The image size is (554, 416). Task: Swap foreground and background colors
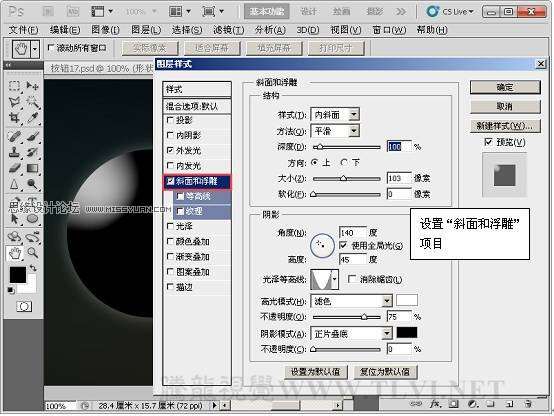pos(33,268)
